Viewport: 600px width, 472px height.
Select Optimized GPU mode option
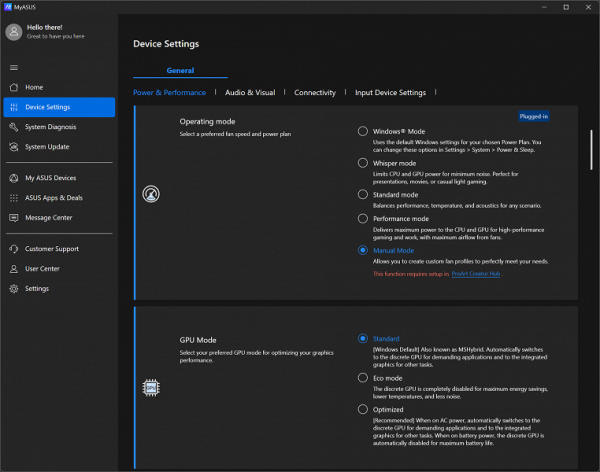363,410
